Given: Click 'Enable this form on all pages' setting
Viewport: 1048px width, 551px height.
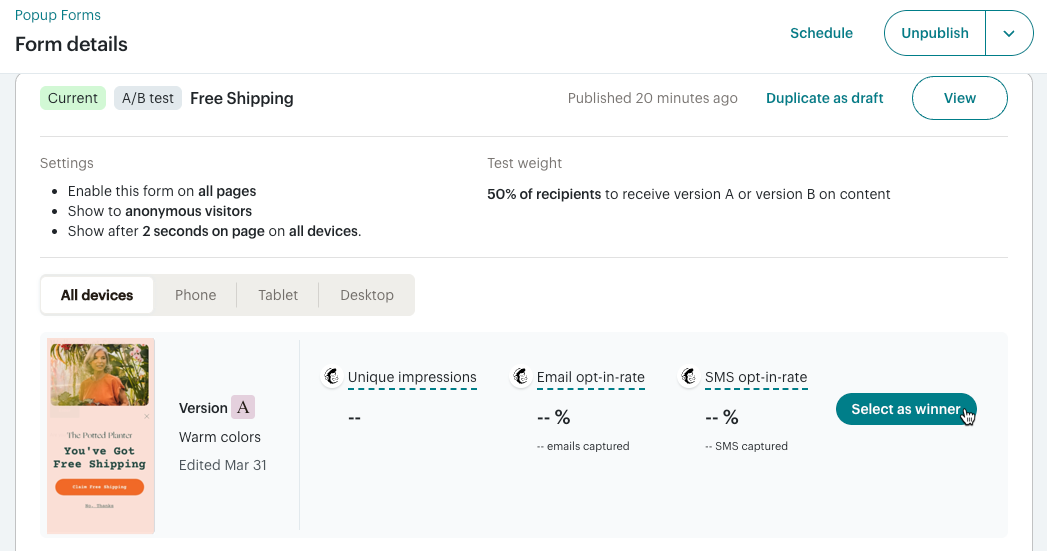Looking at the screenshot, I should [162, 191].
